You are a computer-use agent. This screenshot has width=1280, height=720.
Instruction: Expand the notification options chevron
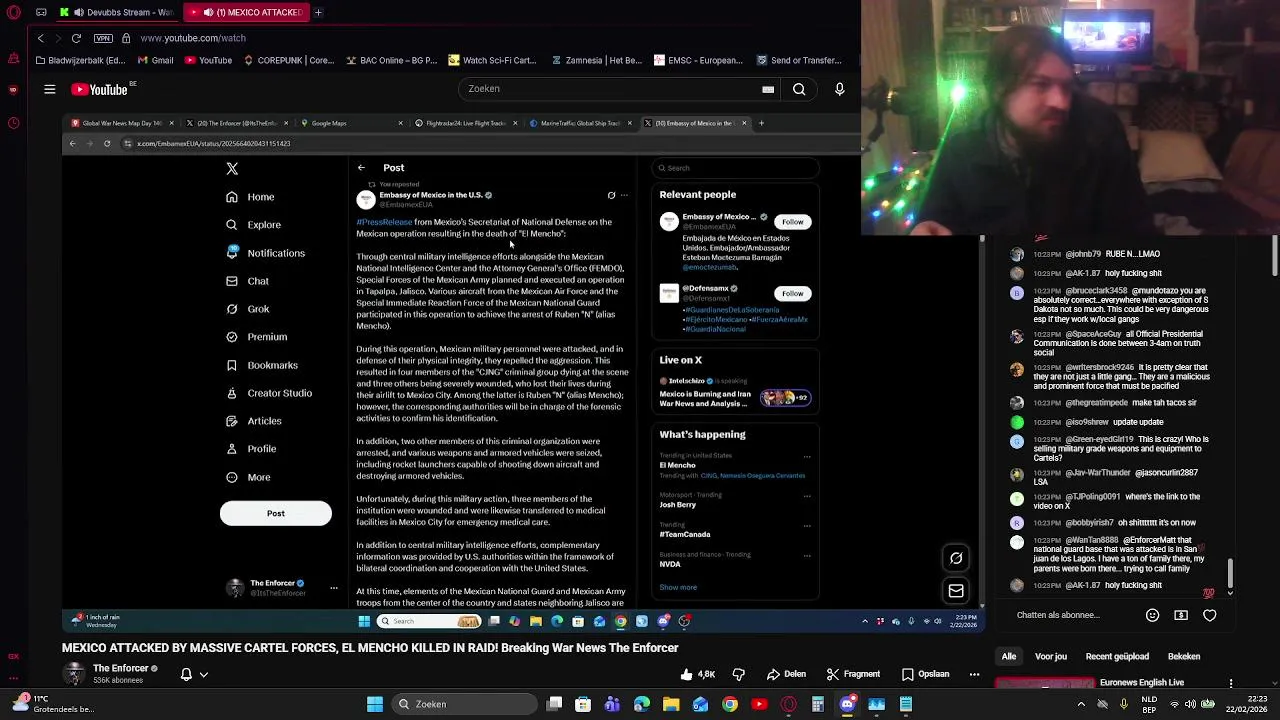point(204,674)
